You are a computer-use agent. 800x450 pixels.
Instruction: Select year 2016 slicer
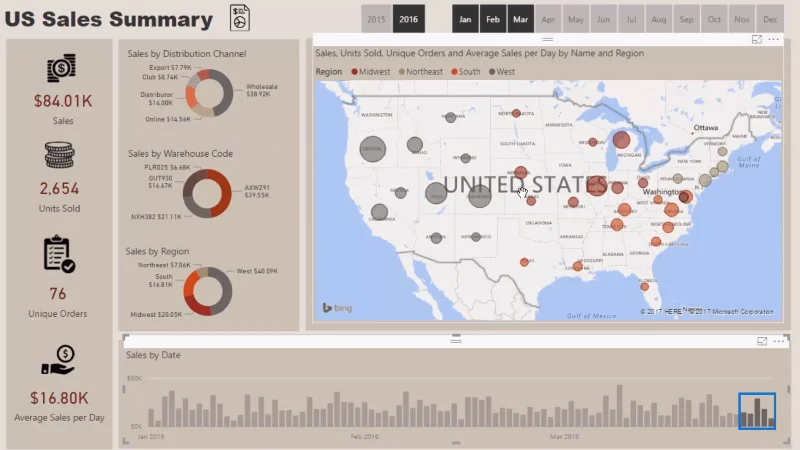tap(409, 19)
